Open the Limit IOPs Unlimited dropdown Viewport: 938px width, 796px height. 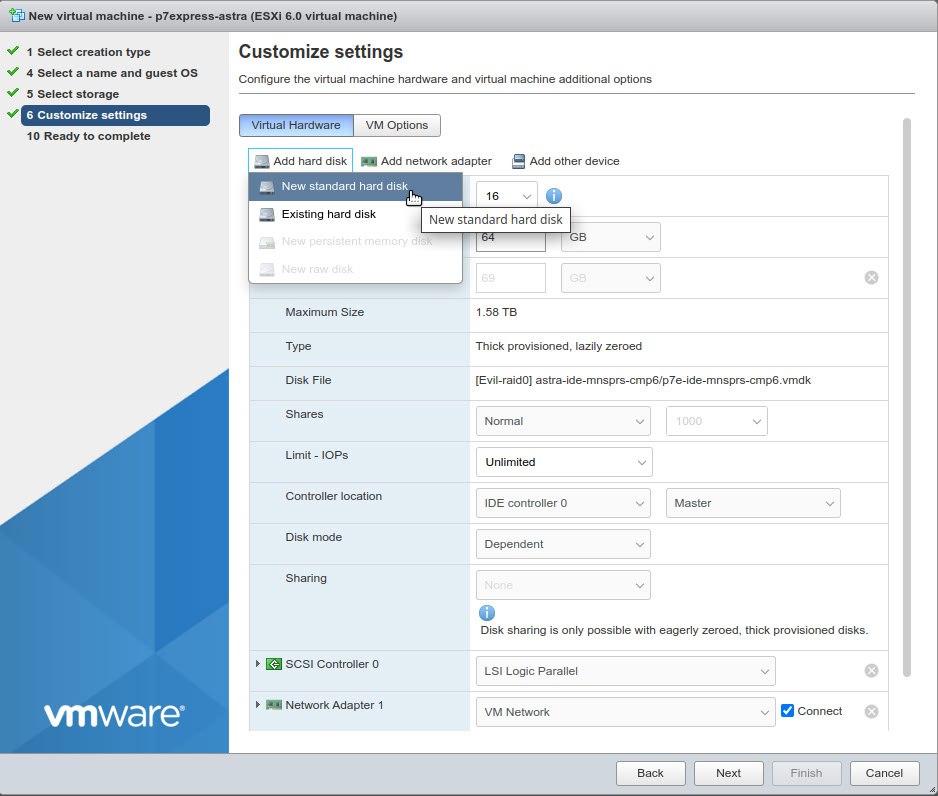(x=564, y=462)
